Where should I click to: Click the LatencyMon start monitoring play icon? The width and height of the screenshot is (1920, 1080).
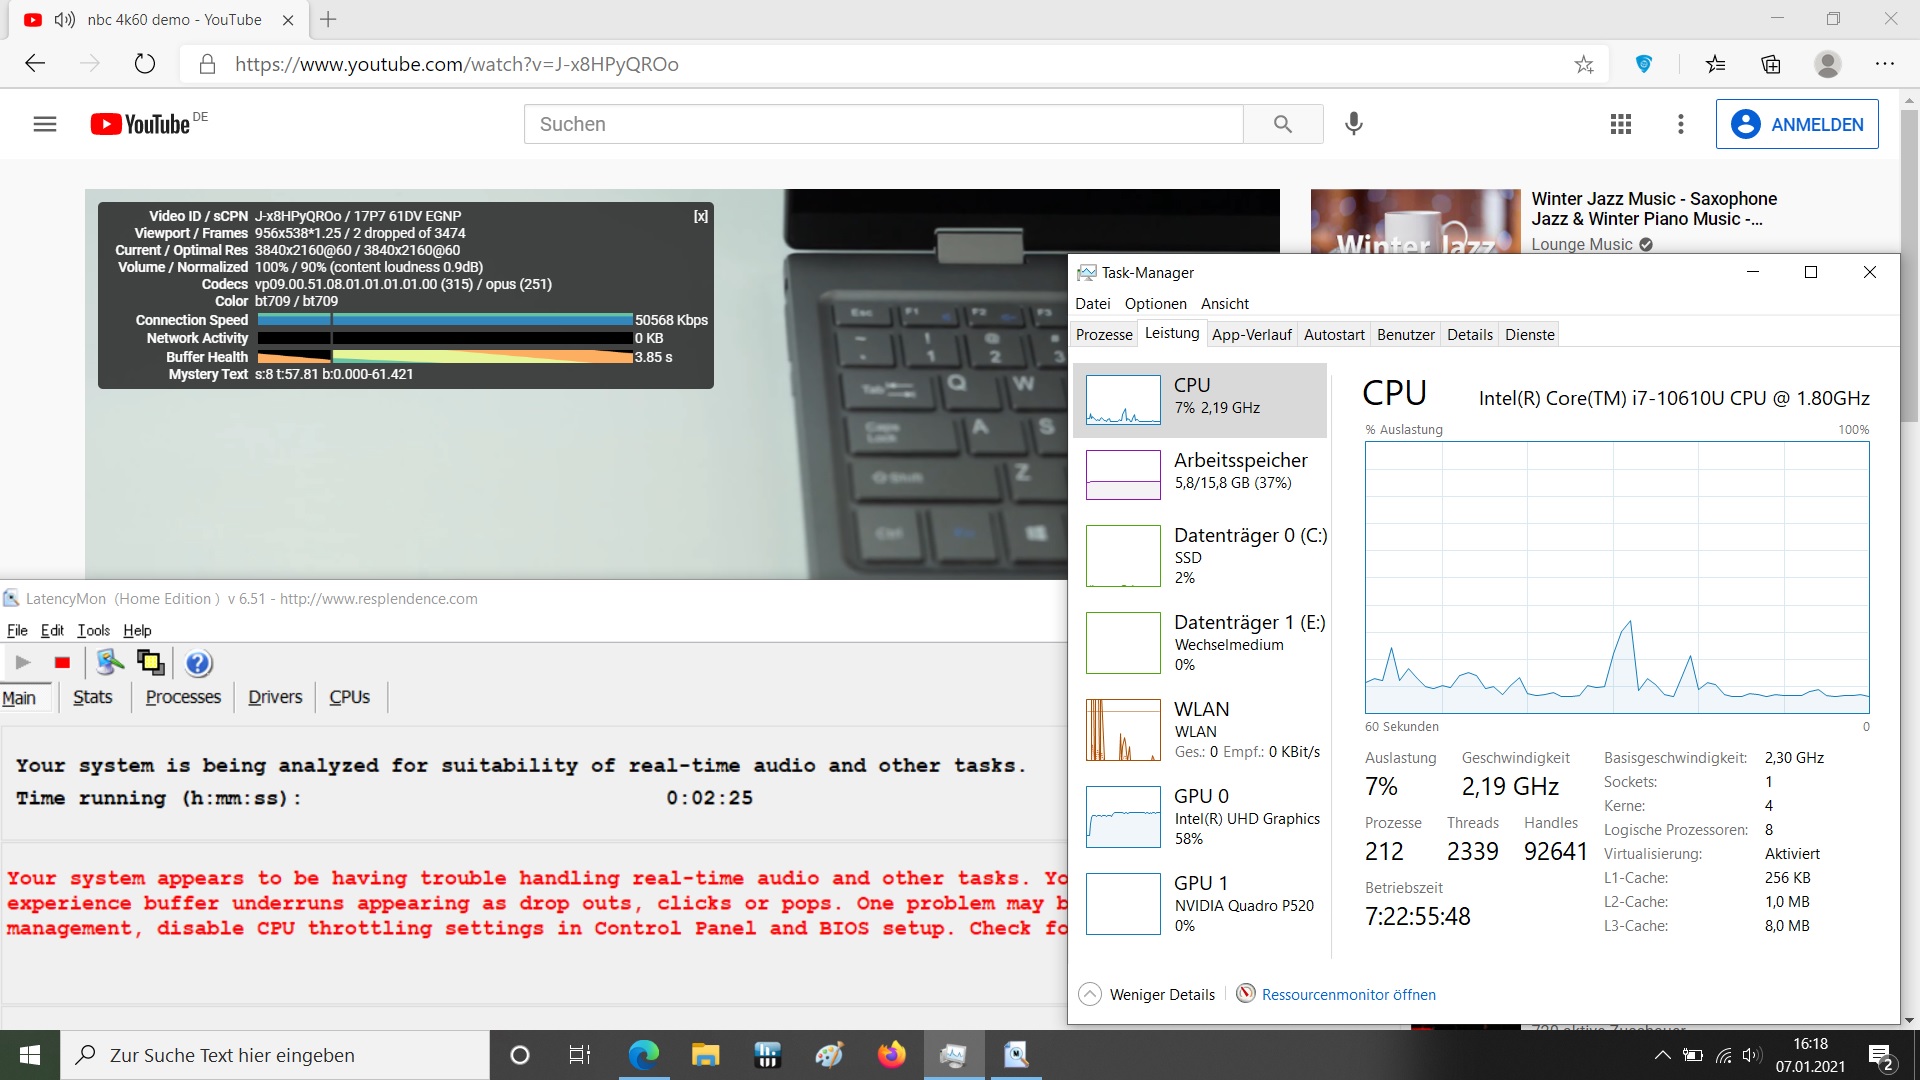point(23,663)
